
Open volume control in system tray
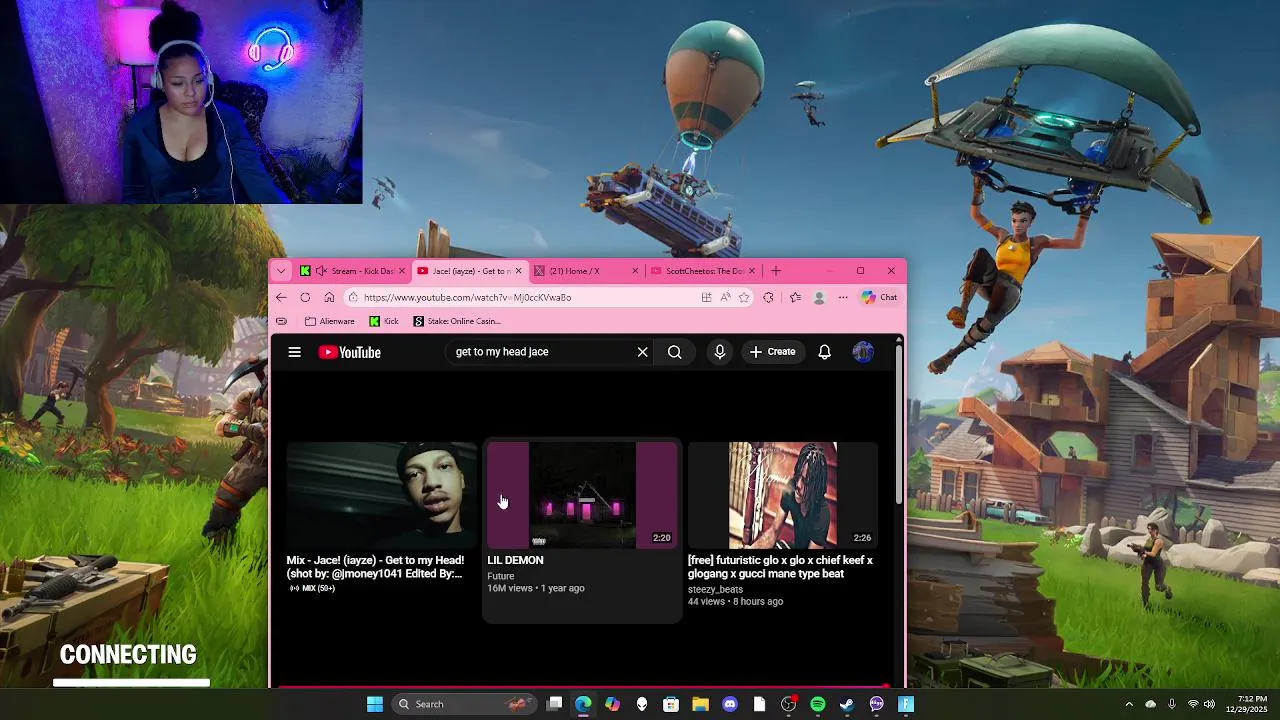coord(1209,704)
